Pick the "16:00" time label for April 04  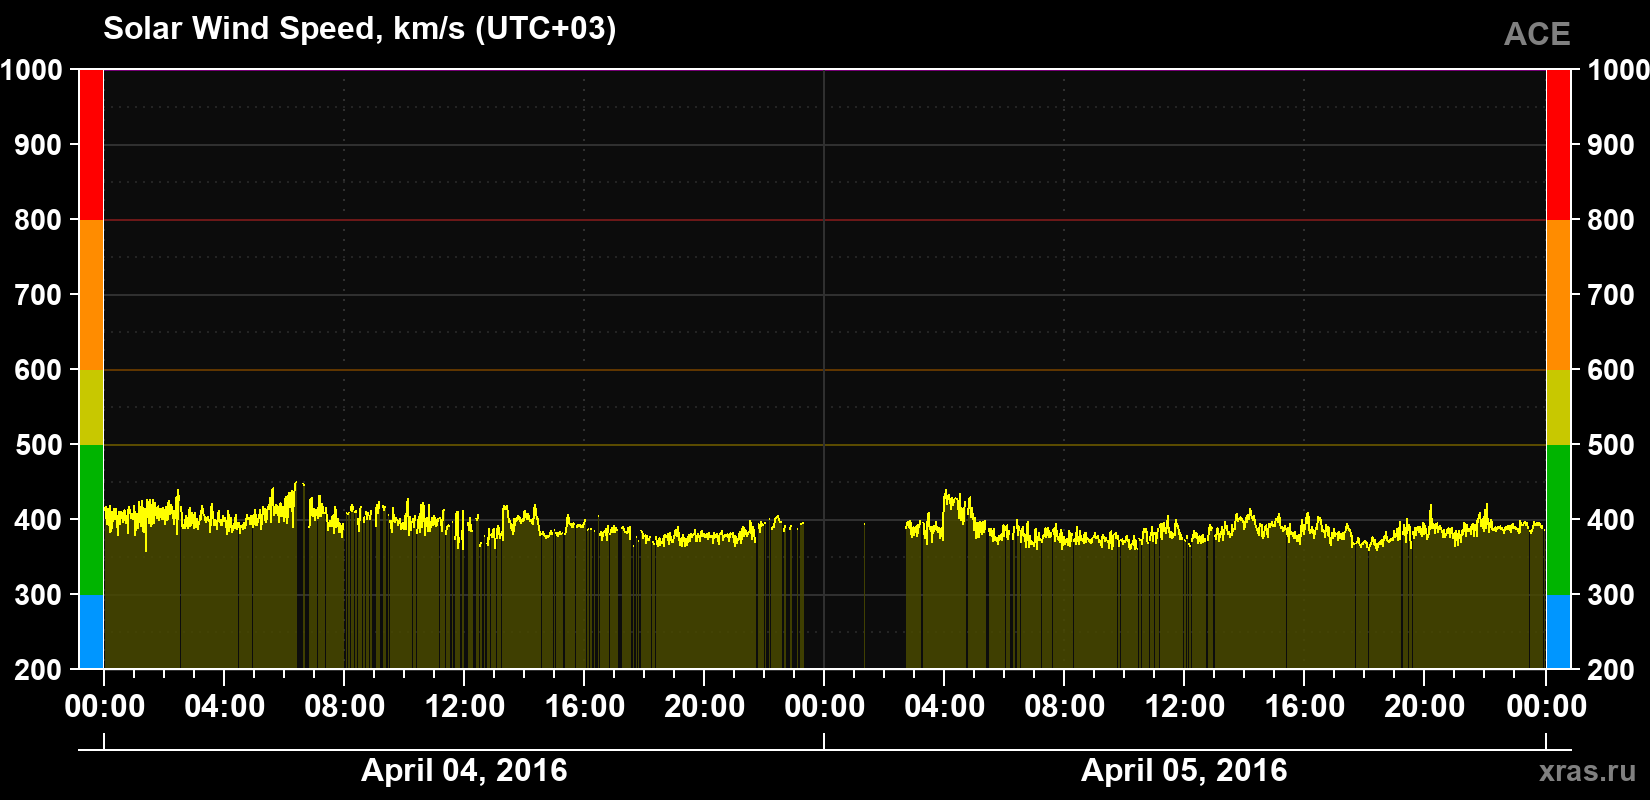pyautogui.click(x=585, y=707)
